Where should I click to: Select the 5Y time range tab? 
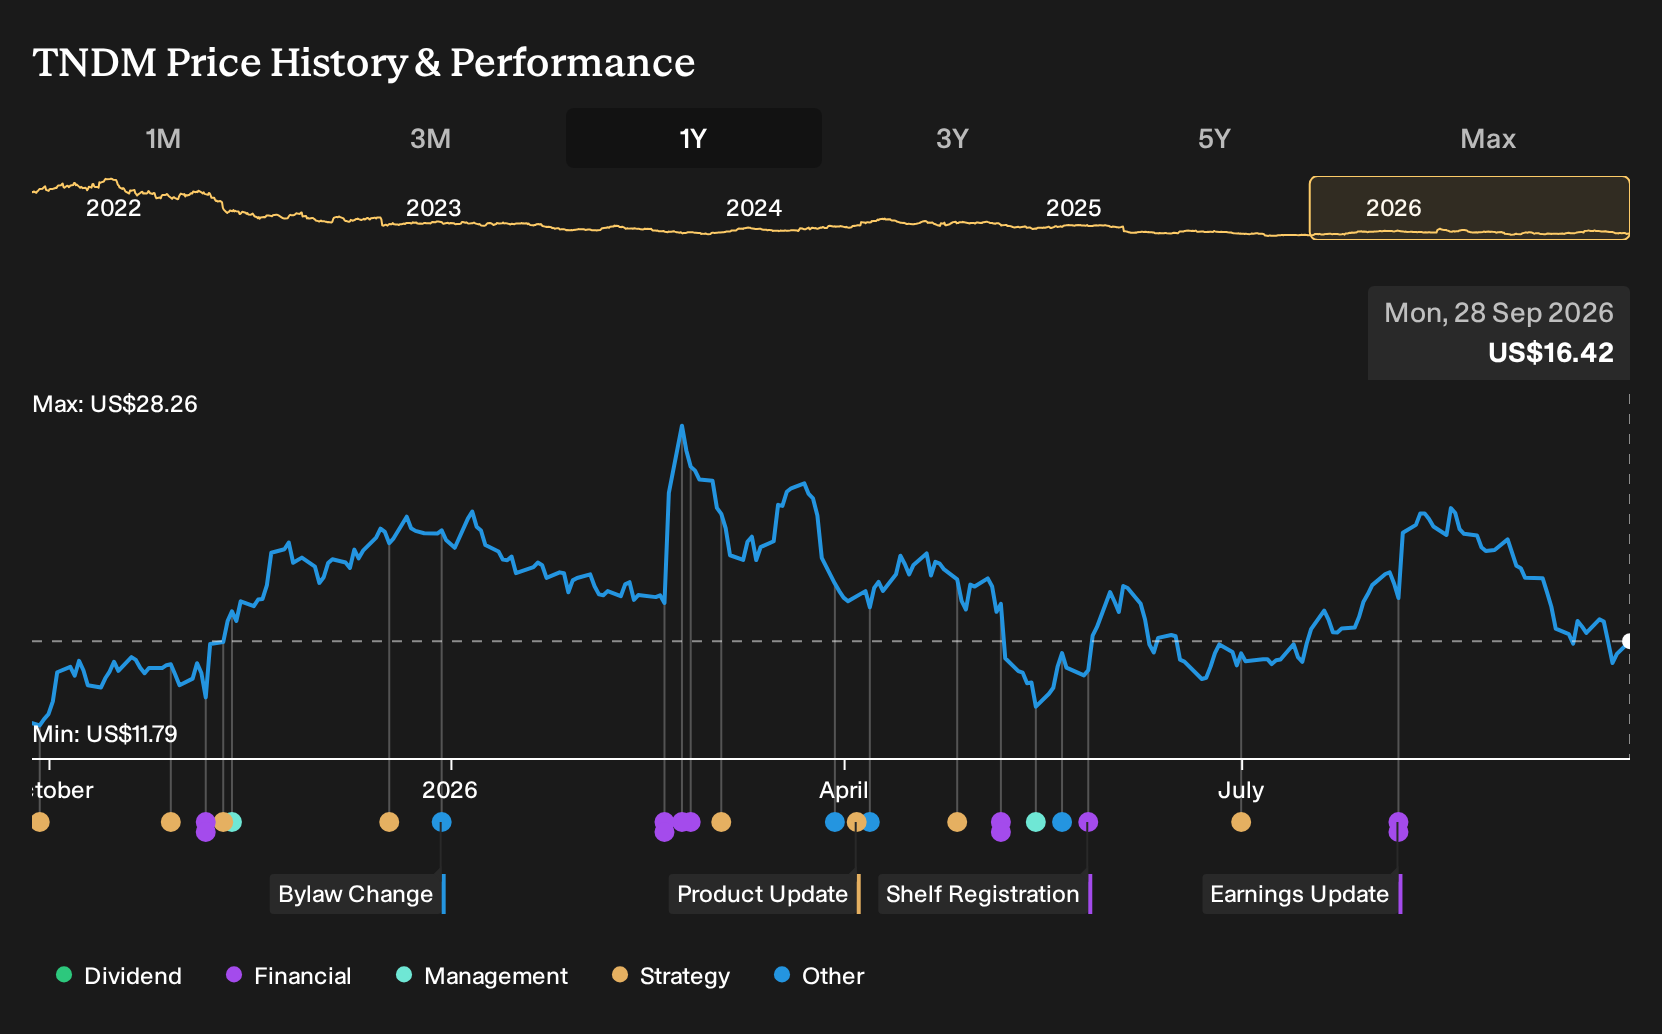(x=1214, y=138)
